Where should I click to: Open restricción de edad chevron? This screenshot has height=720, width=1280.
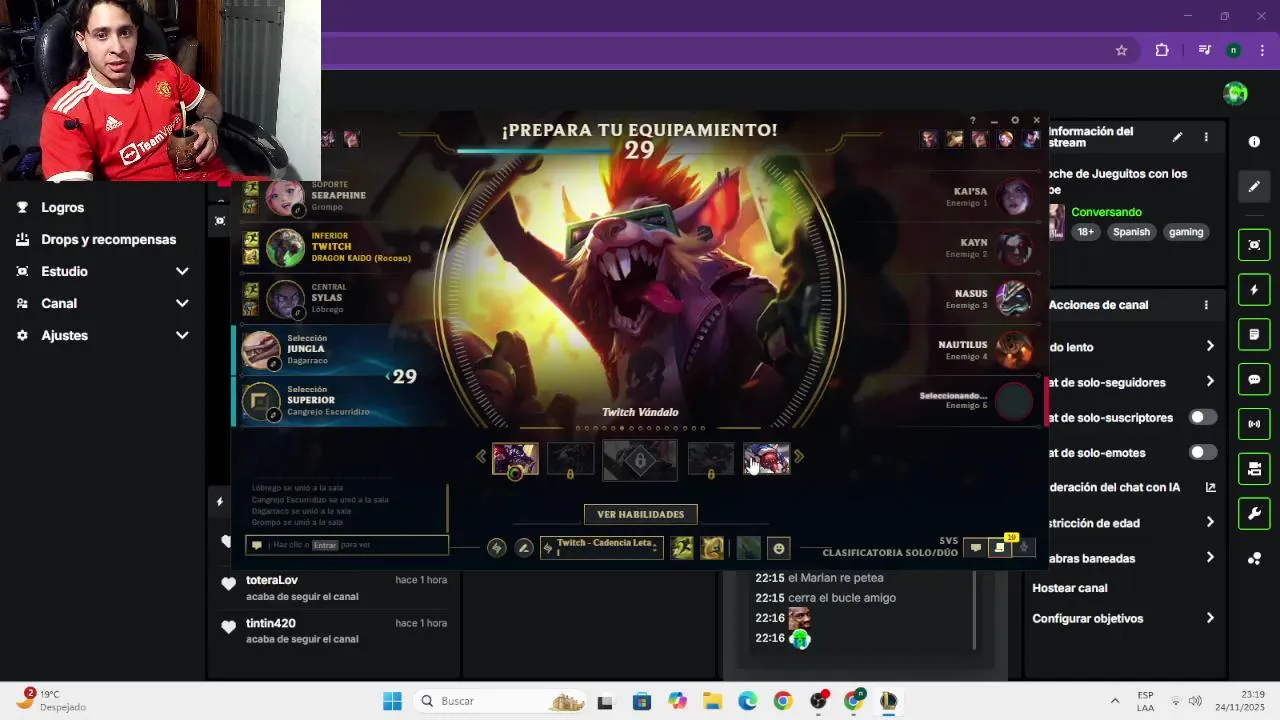pos(1210,522)
